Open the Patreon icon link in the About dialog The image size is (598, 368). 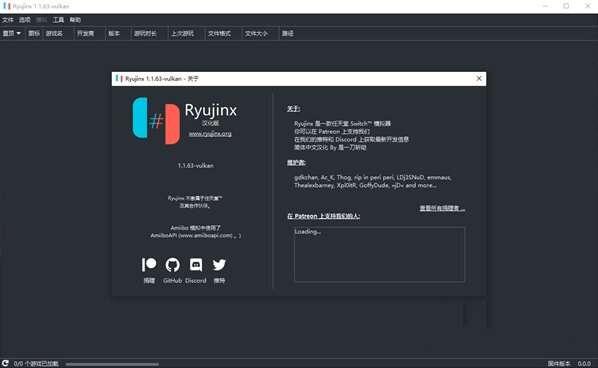coord(149,264)
